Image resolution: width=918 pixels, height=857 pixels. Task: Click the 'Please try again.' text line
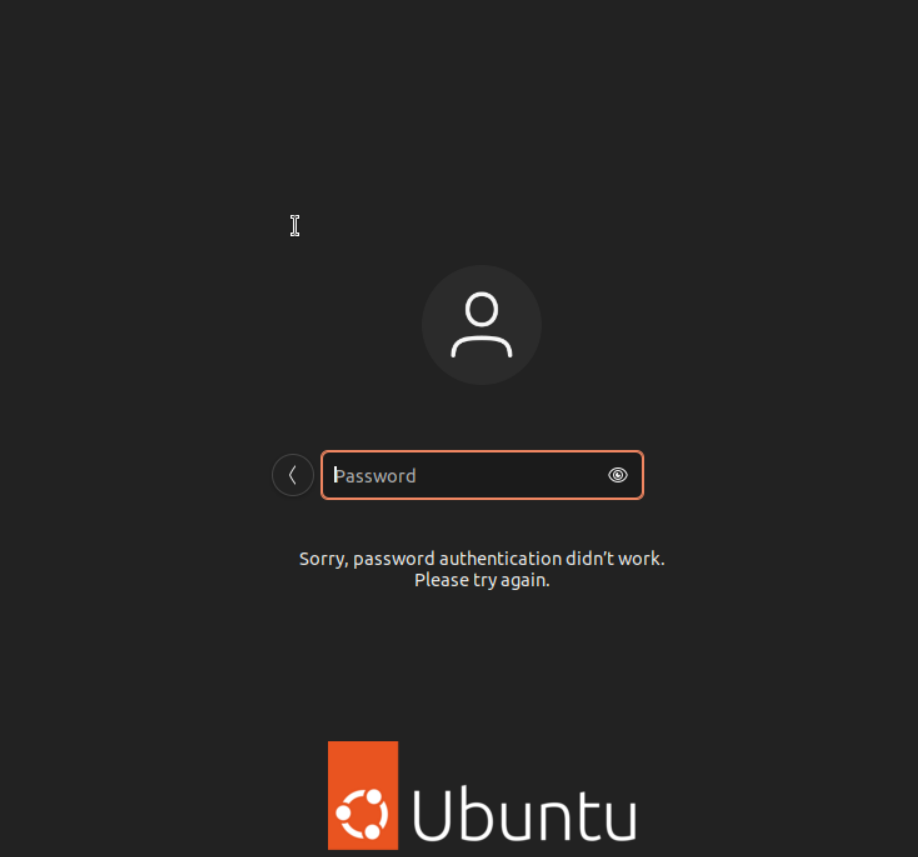(482, 580)
